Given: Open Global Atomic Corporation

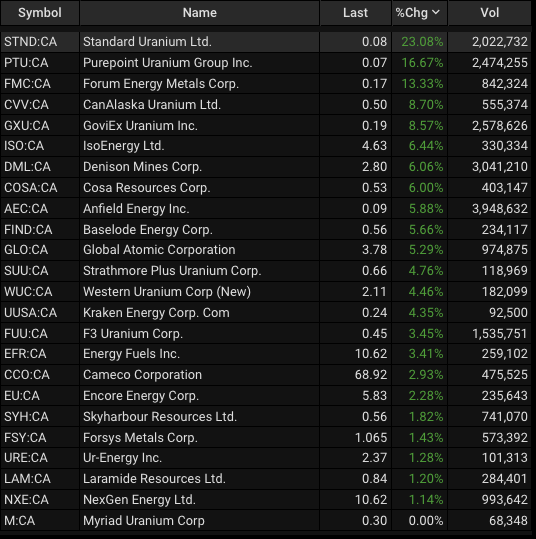Looking at the screenshot, I should point(159,250).
